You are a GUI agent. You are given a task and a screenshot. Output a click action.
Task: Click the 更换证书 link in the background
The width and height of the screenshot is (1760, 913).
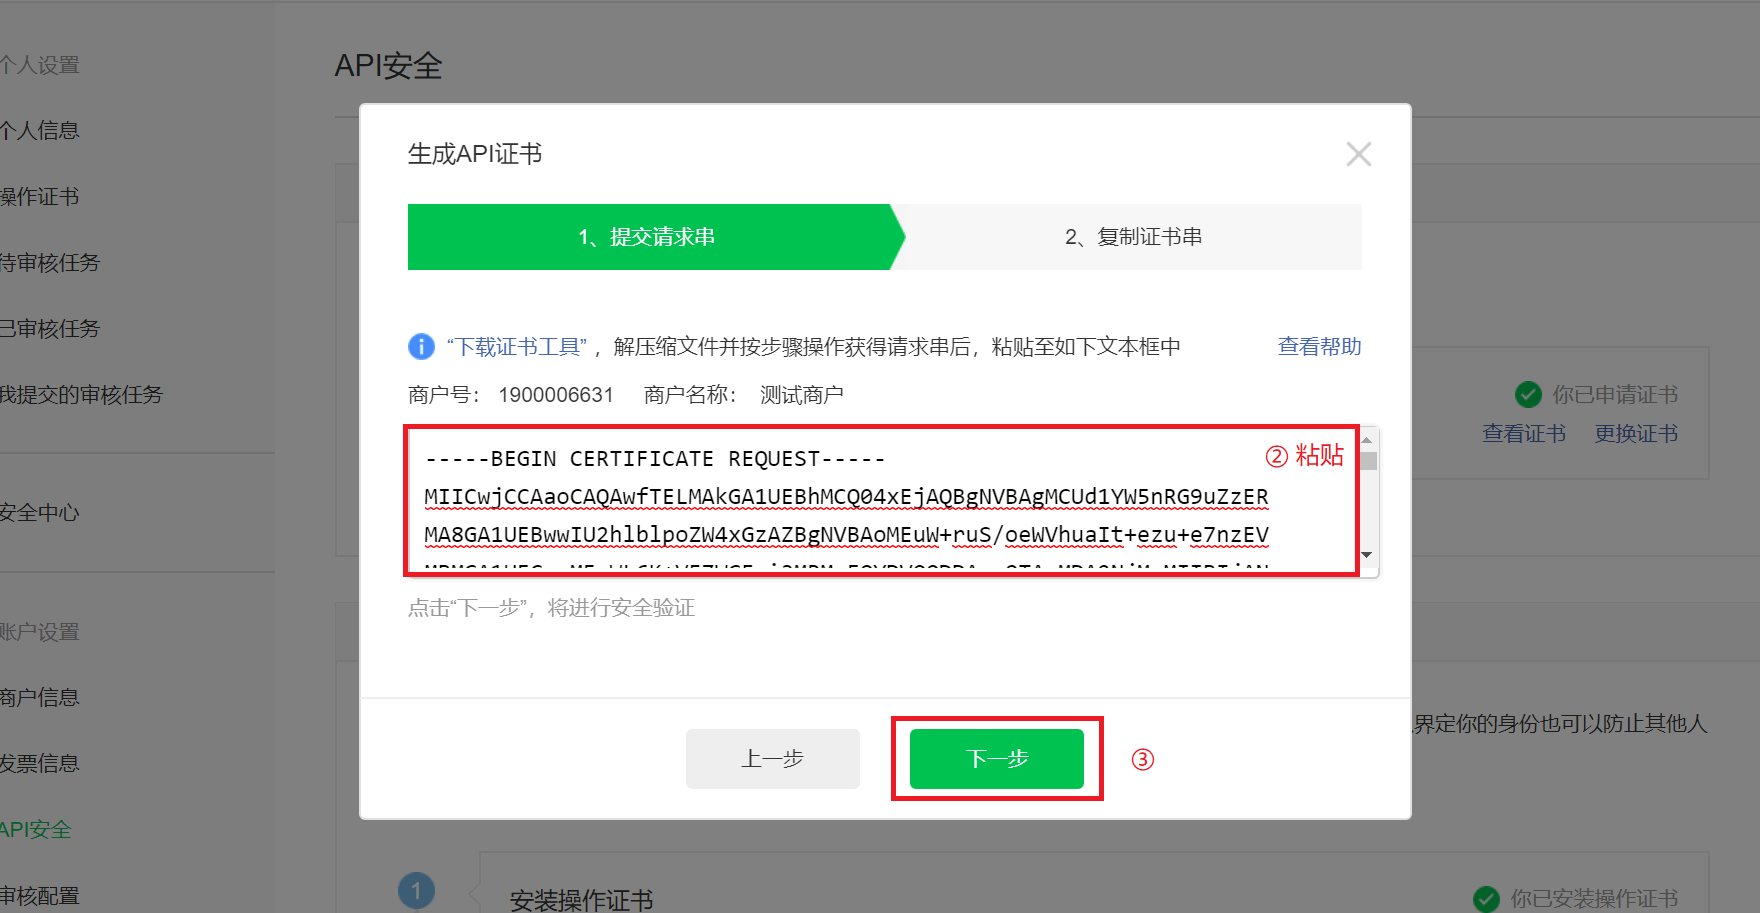tap(1636, 434)
